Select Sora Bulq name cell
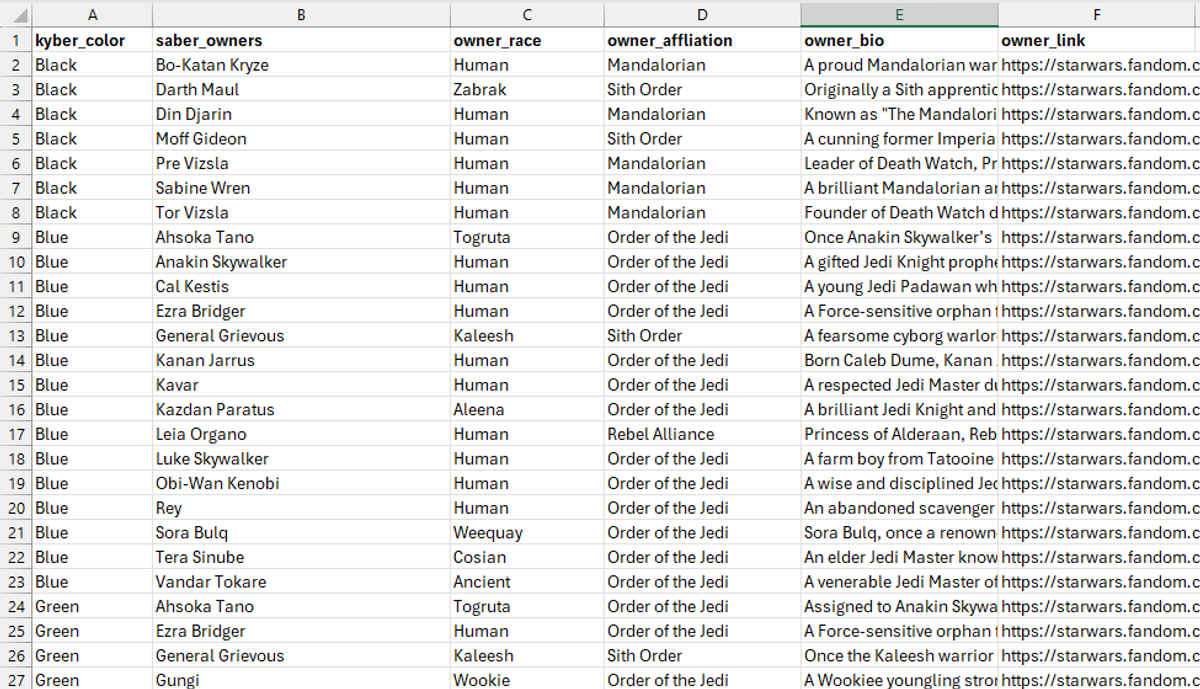 click(301, 533)
